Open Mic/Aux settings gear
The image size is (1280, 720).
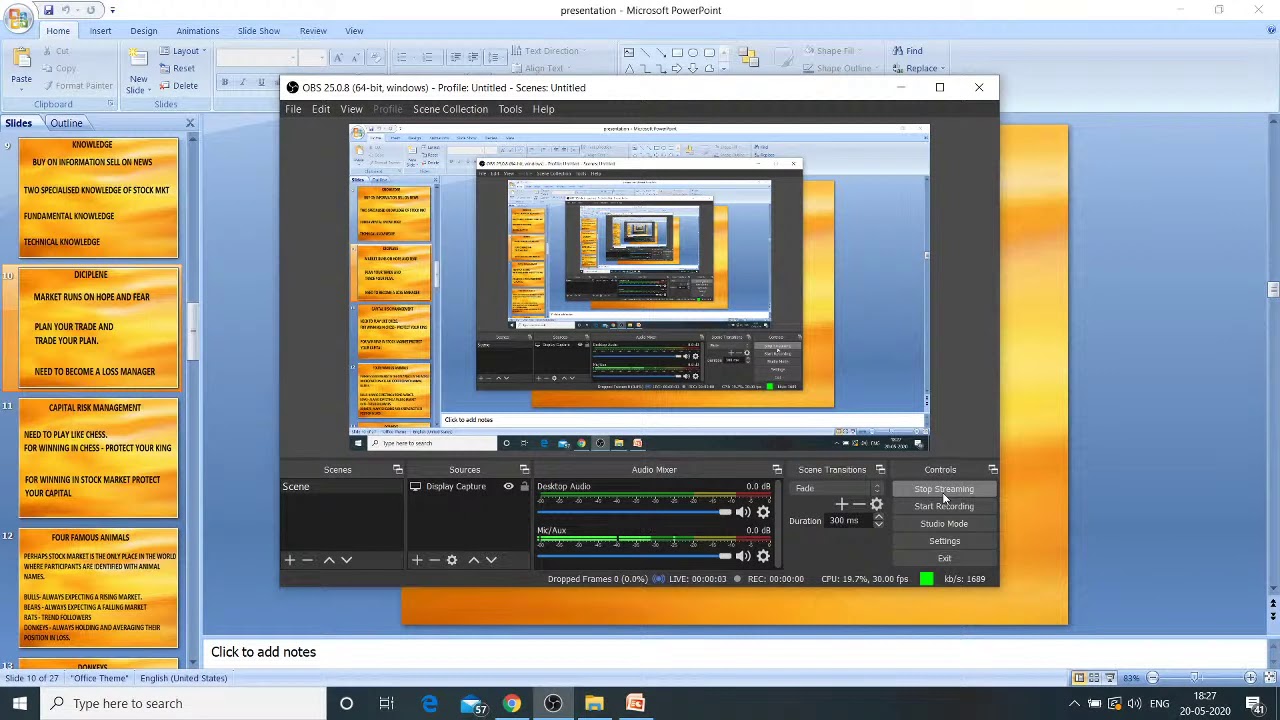[x=763, y=556]
